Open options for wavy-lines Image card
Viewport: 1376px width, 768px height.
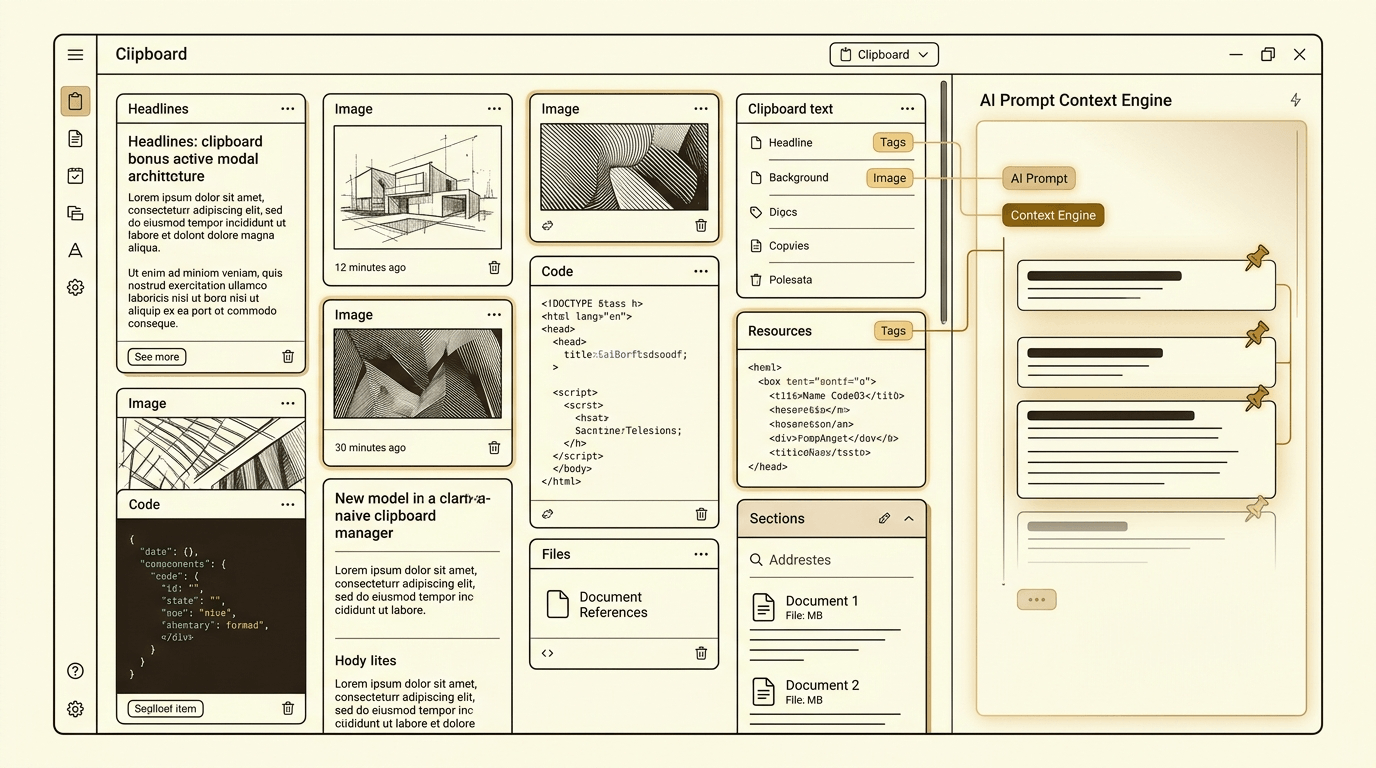point(701,109)
